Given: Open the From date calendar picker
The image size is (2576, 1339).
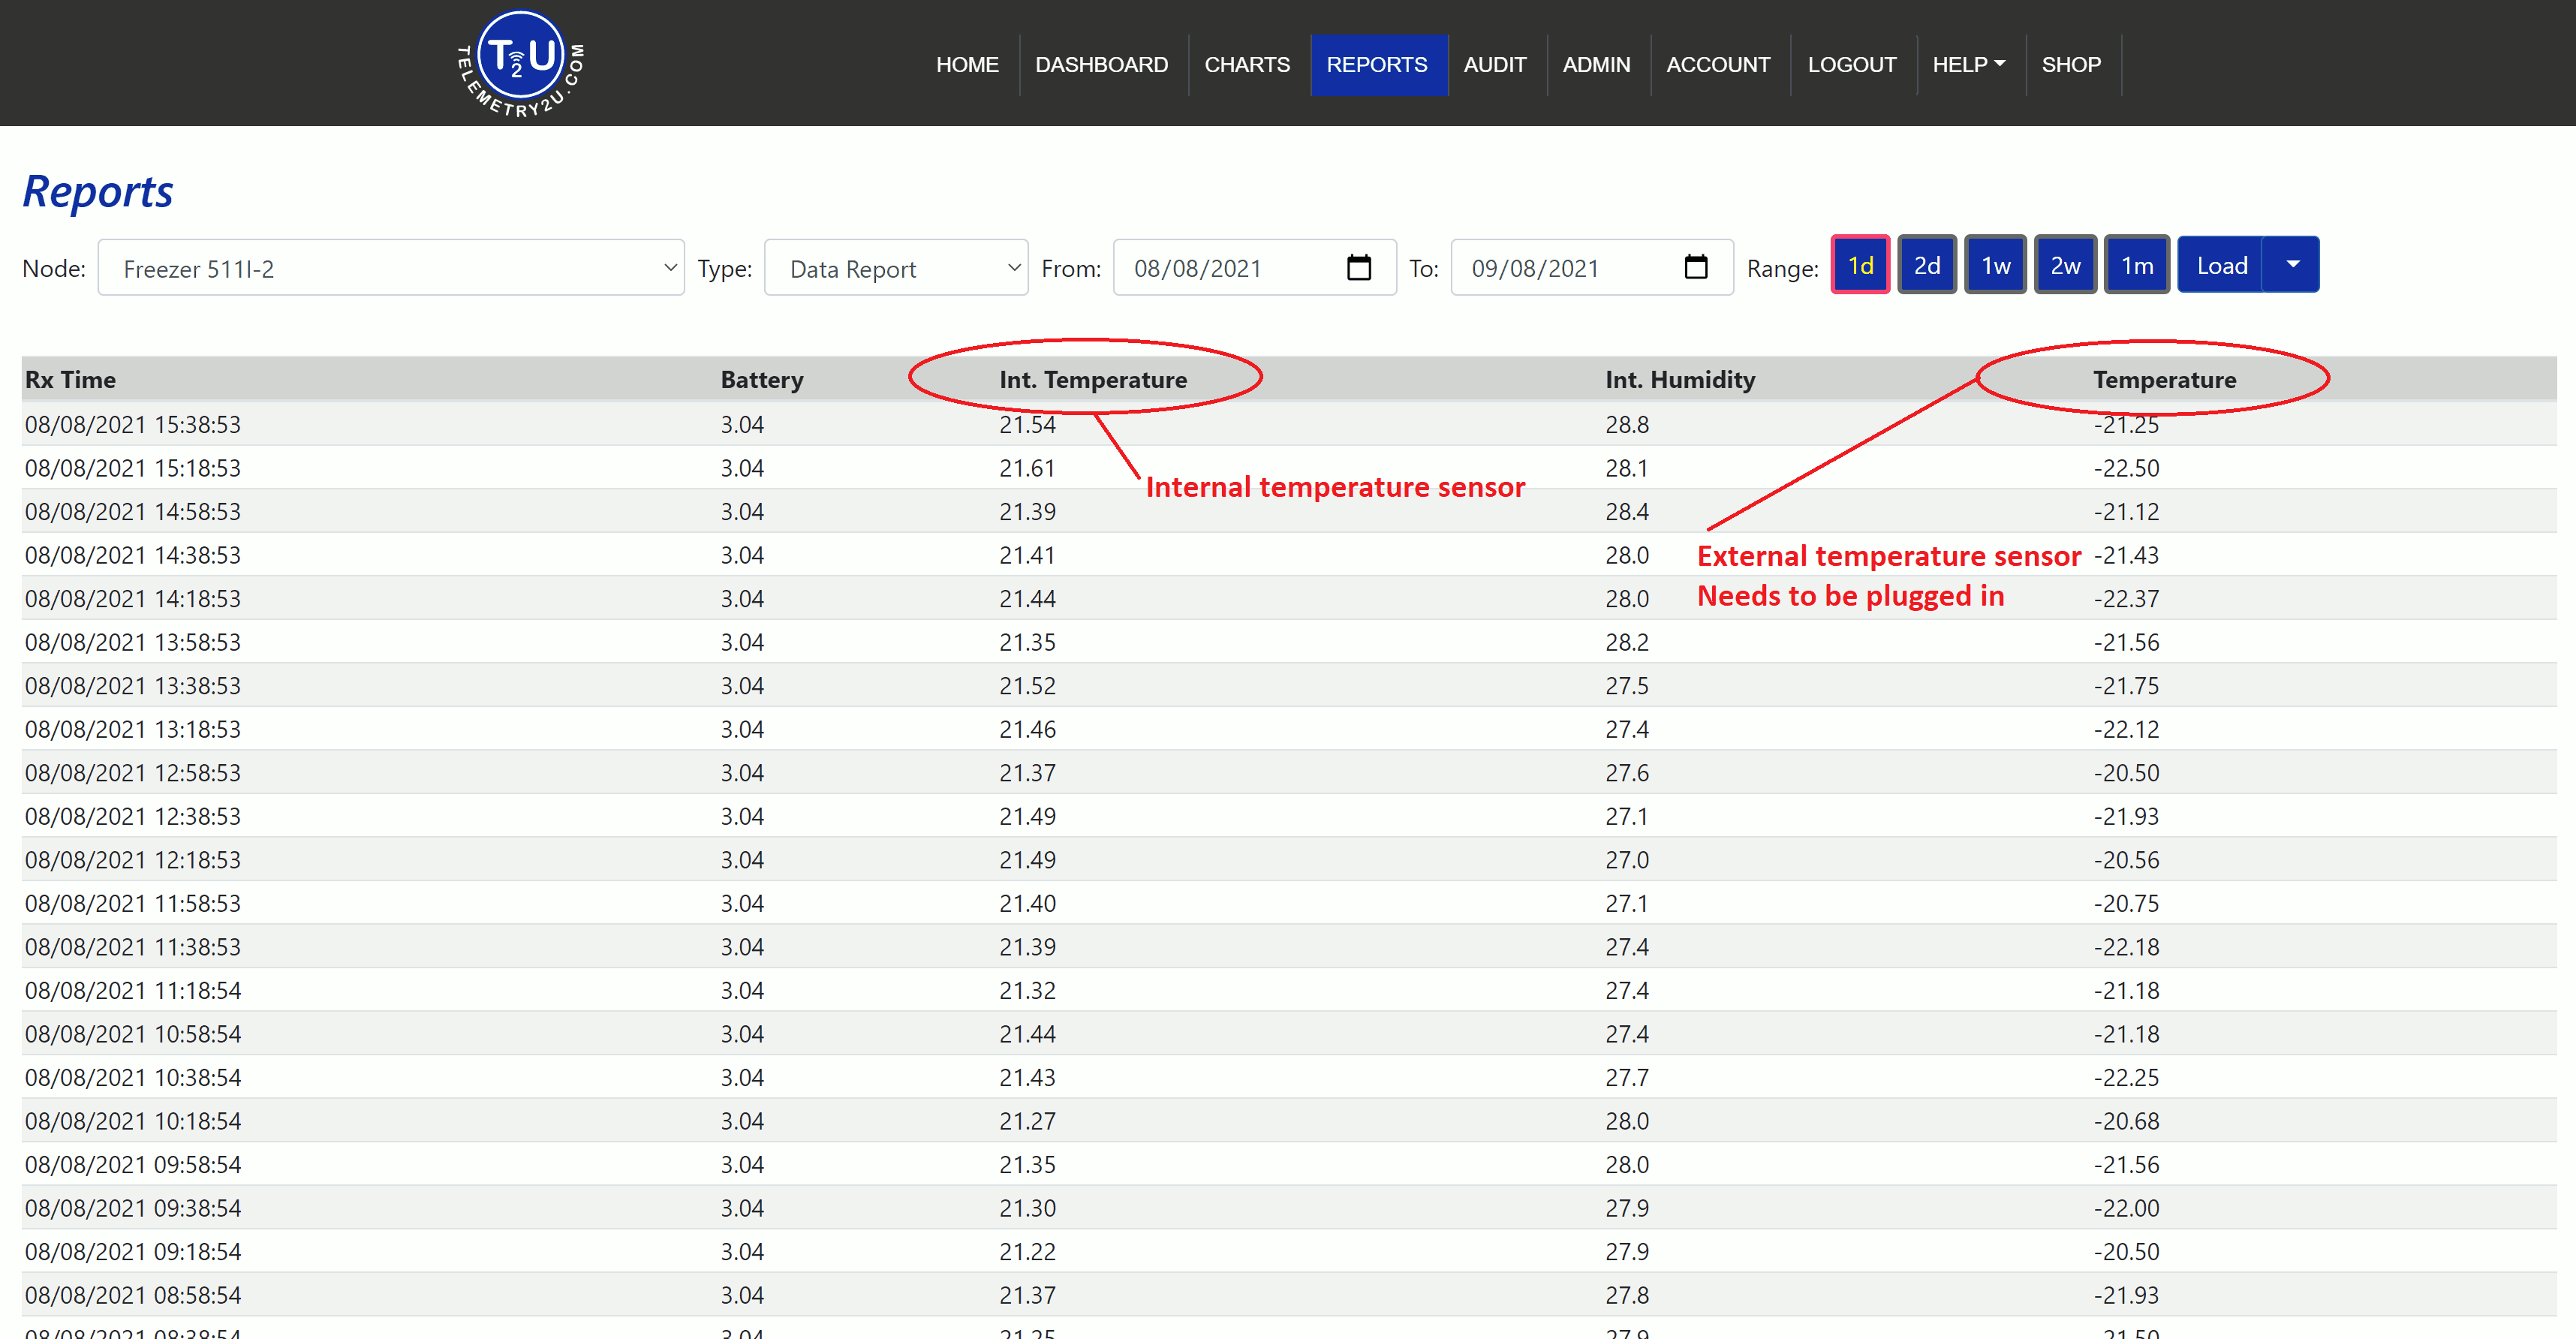Looking at the screenshot, I should (1358, 268).
